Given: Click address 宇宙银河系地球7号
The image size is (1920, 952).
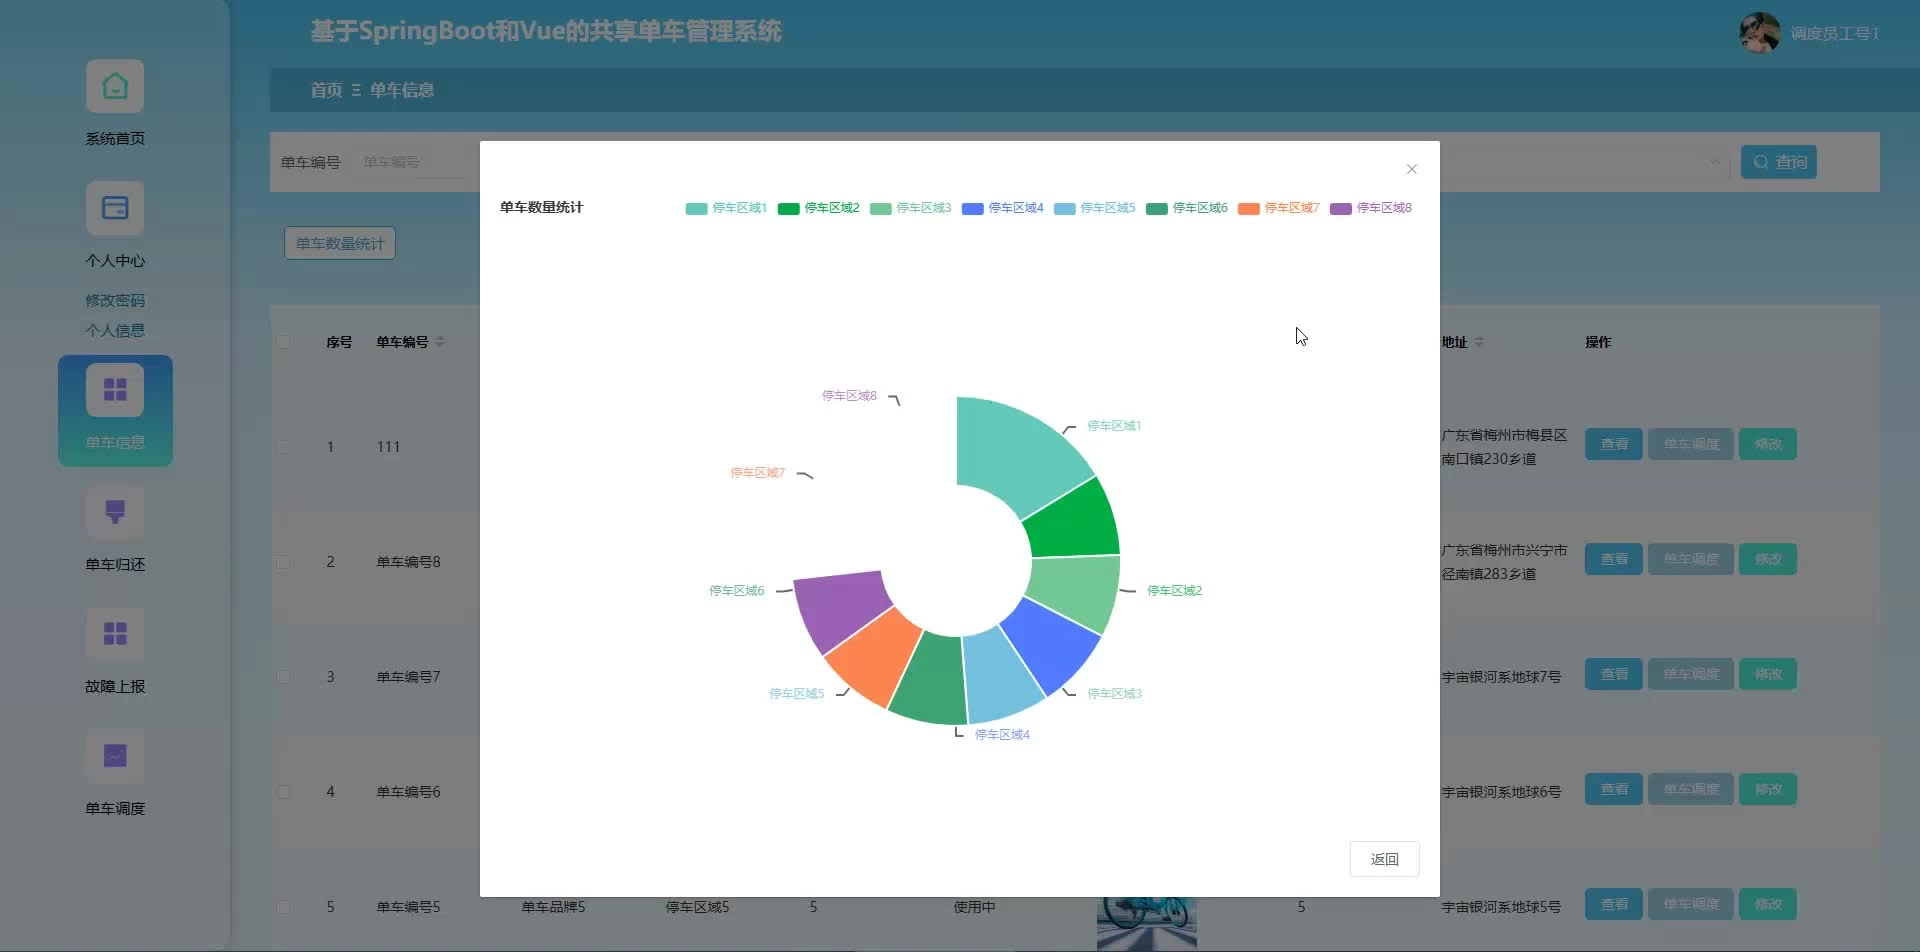Looking at the screenshot, I should [x=1501, y=677].
